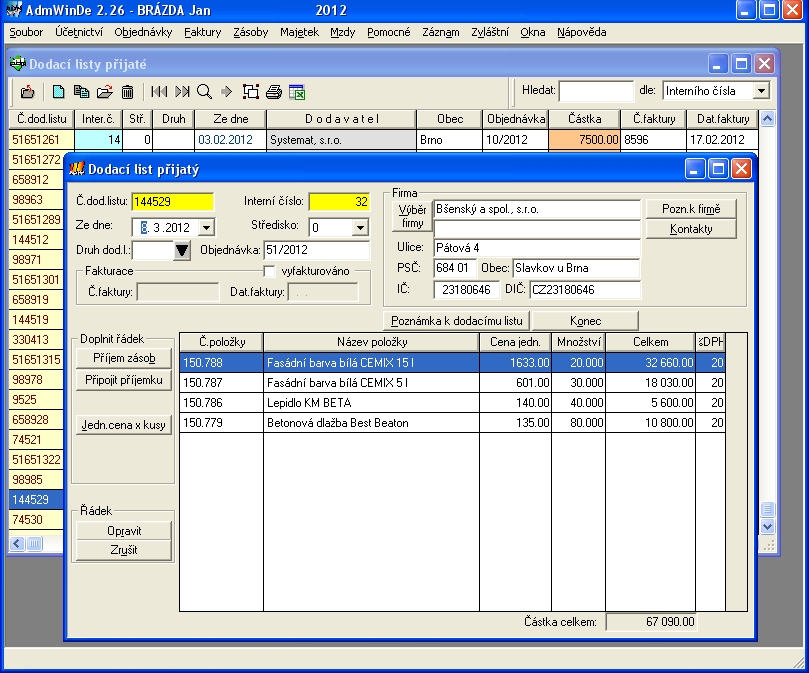Viewport: 809px width, 673px height.
Task: Open the Pomocné menu
Action: pyautogui.click(x=389, y=32)
